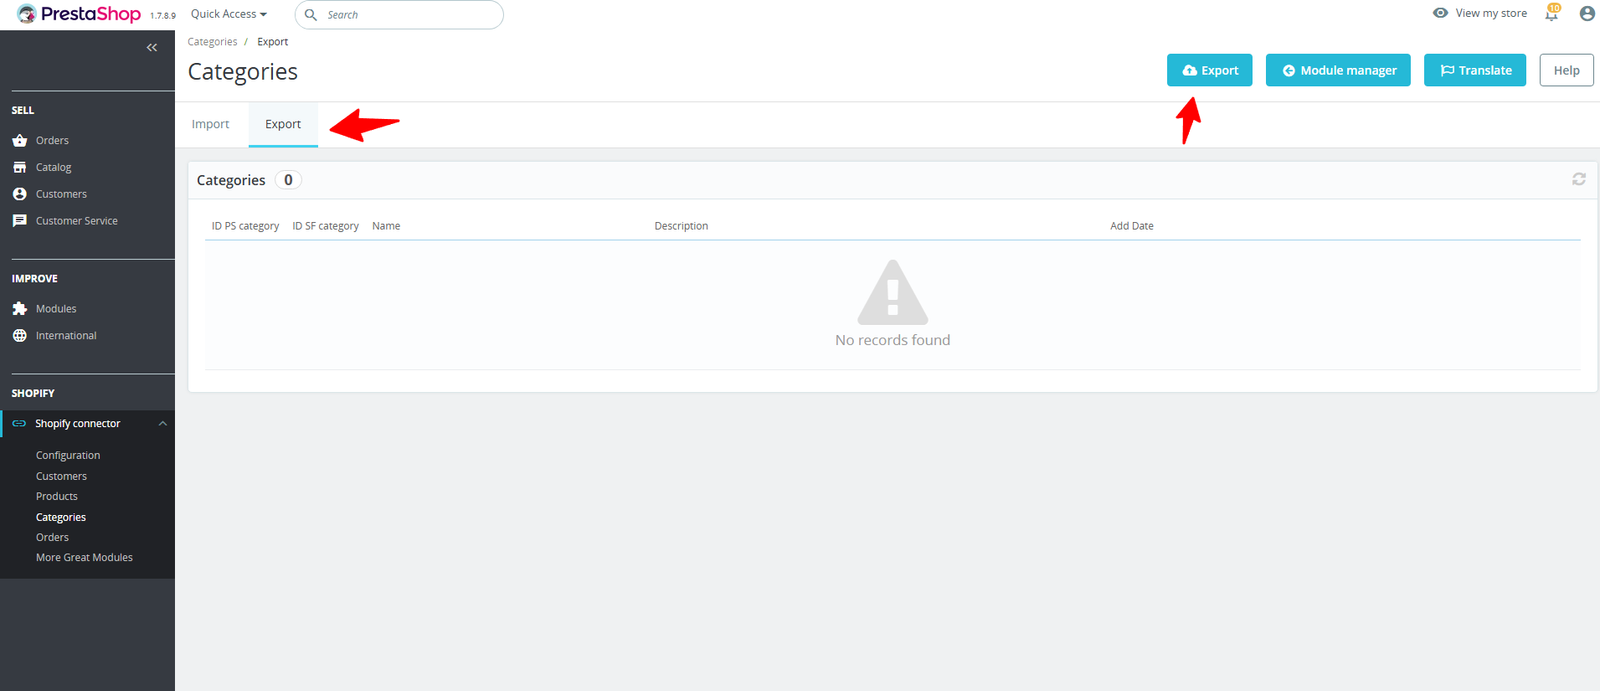This screenshot has width=1600, height=691.
Task: Click the Categories breadcrumb link
Action: [212, 42]
